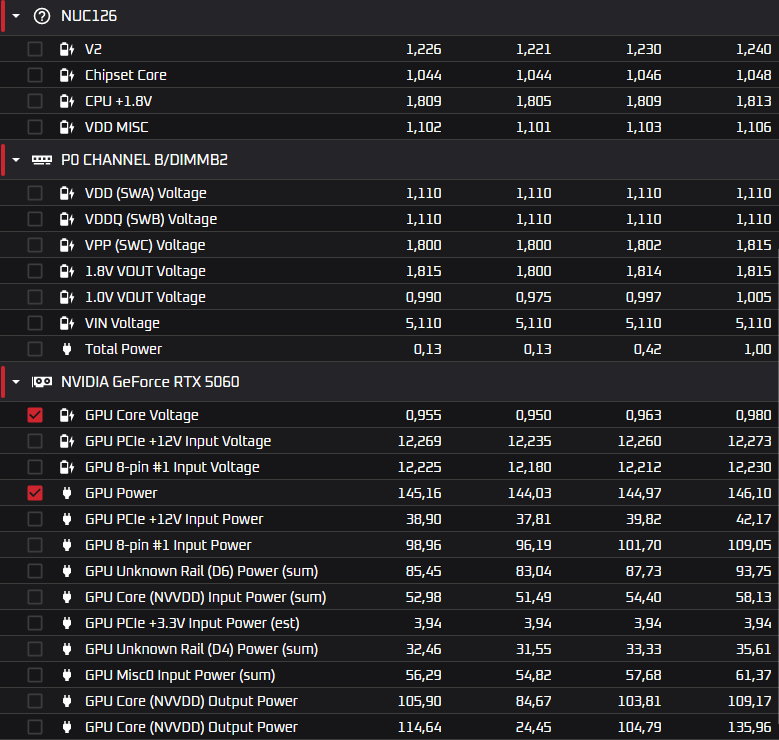Tick the VDD MISC checkbox

pos(35,127)
